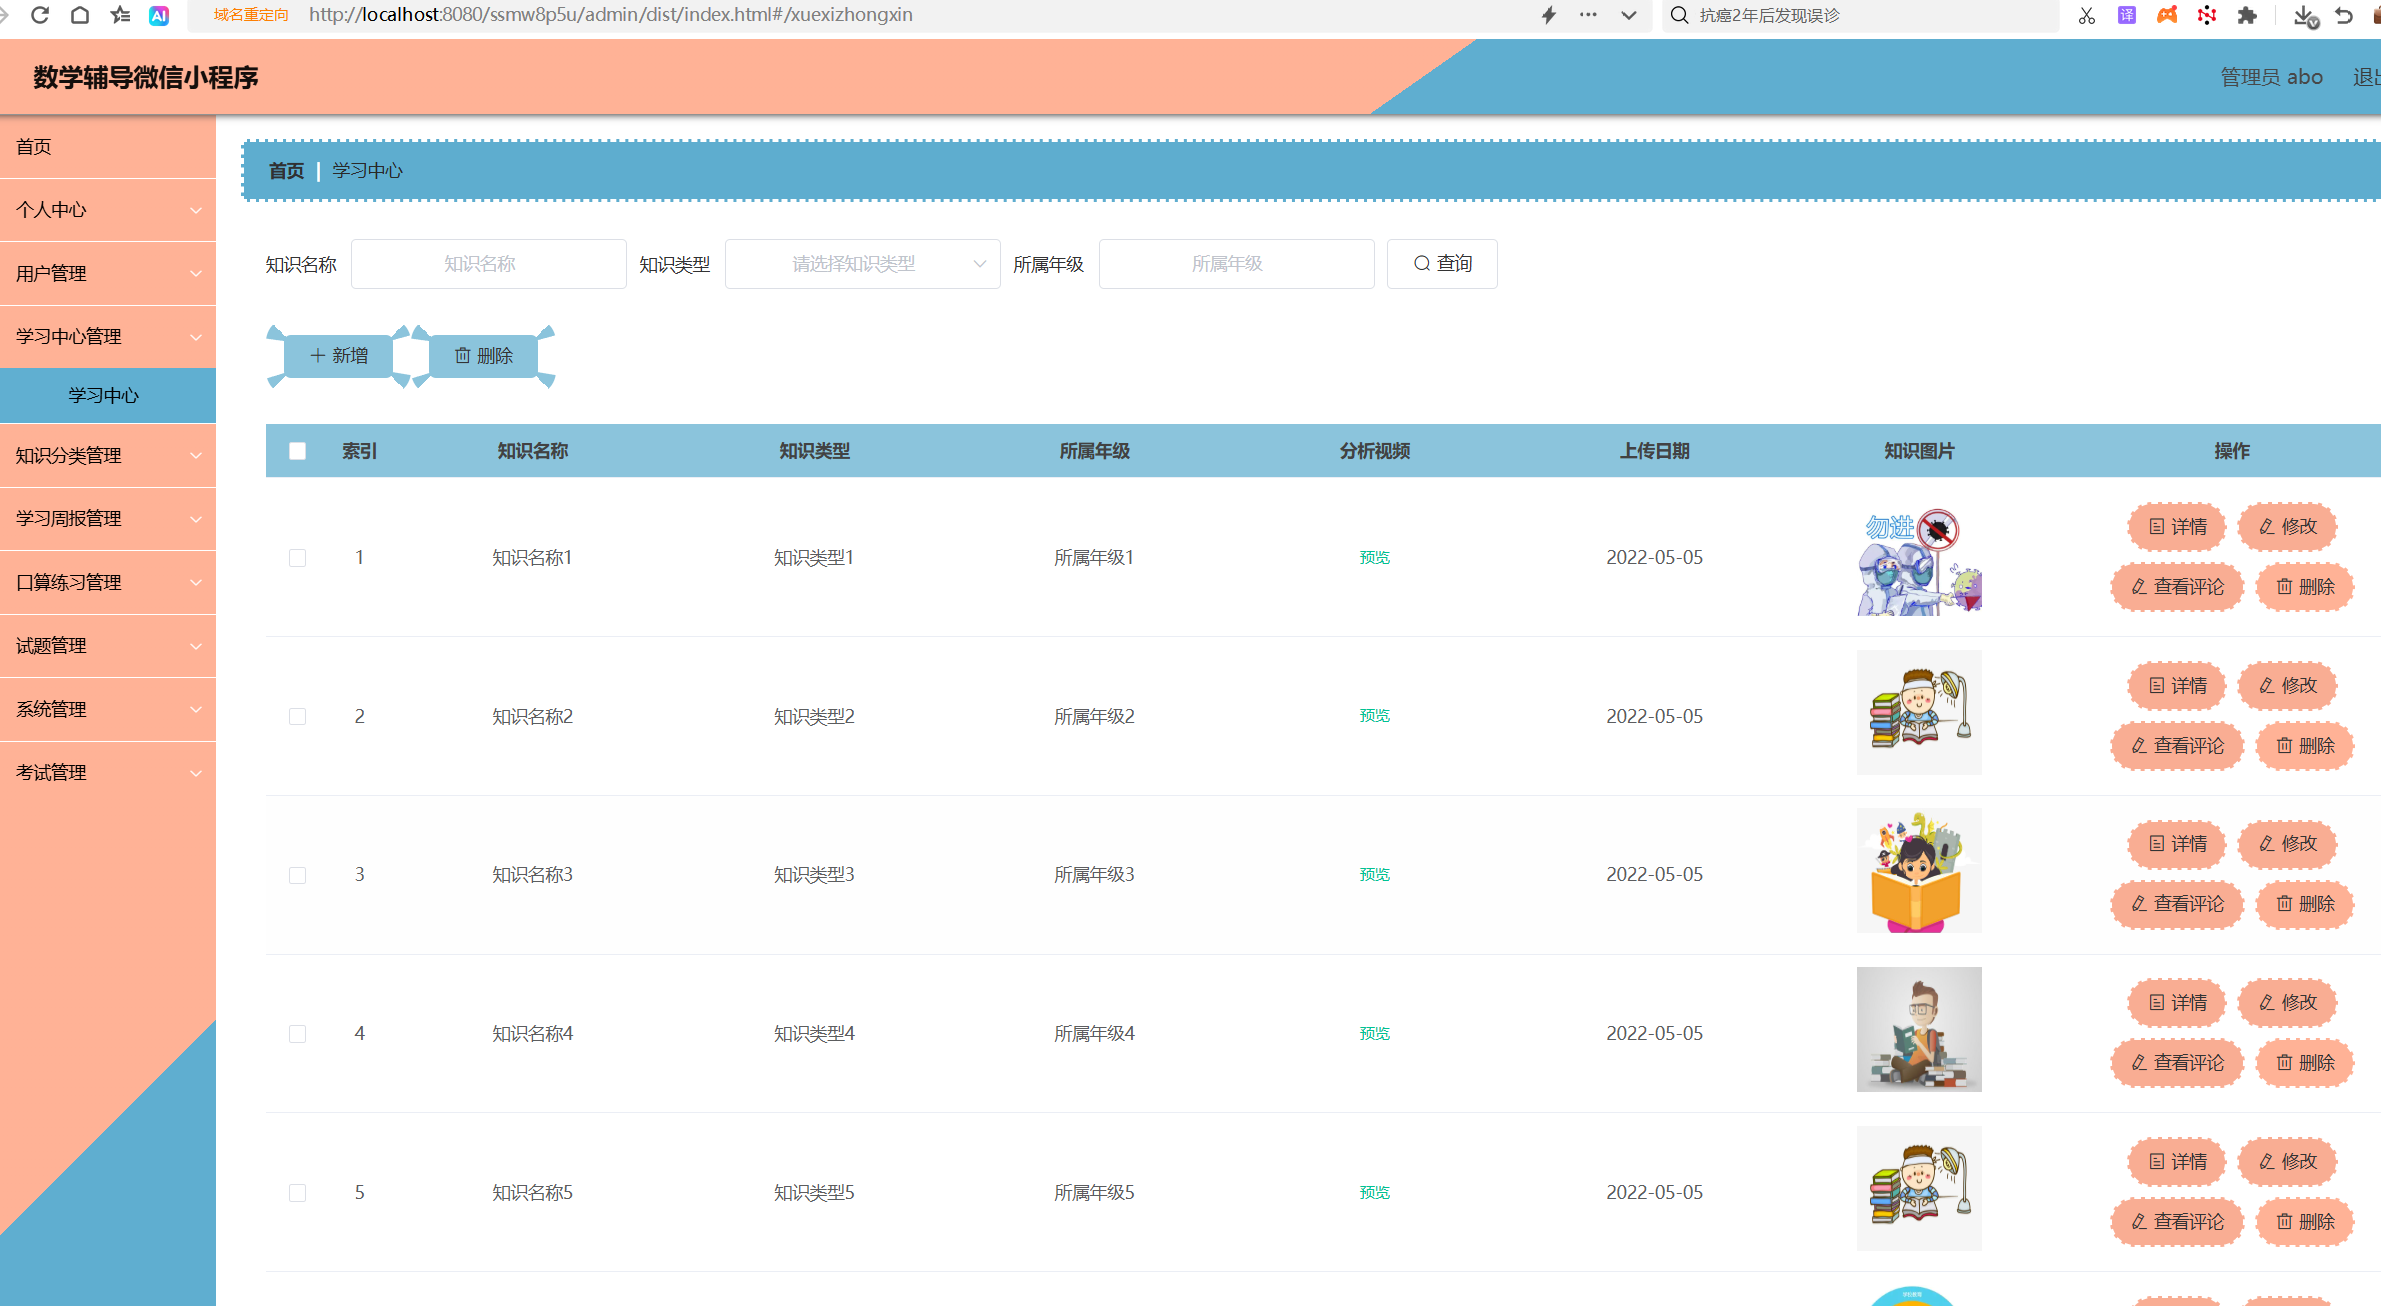Expand the 个人中心 sidebar section
The image size is (2381, 1306).
click(107, 210)
